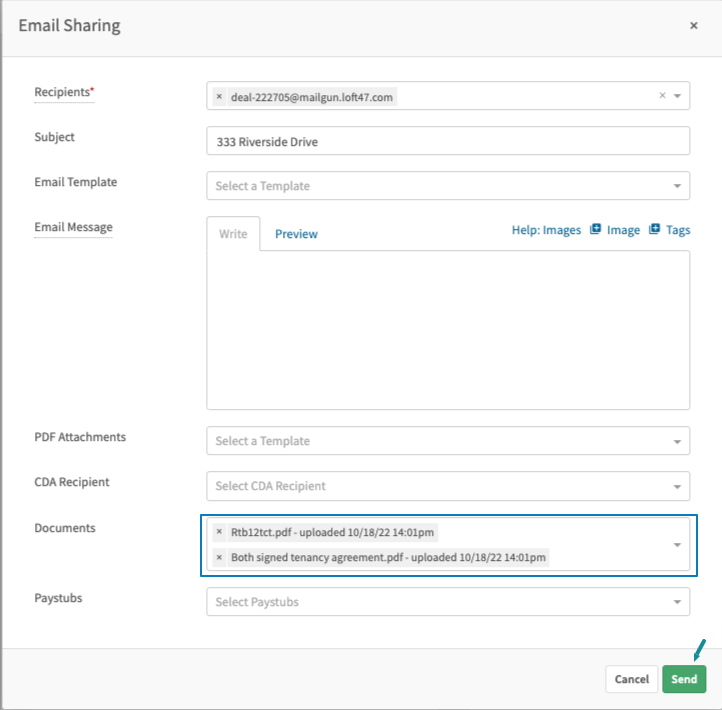Open the Help: Images link
722x710 pixels.
pyautogui.click(x=546, y=230)
